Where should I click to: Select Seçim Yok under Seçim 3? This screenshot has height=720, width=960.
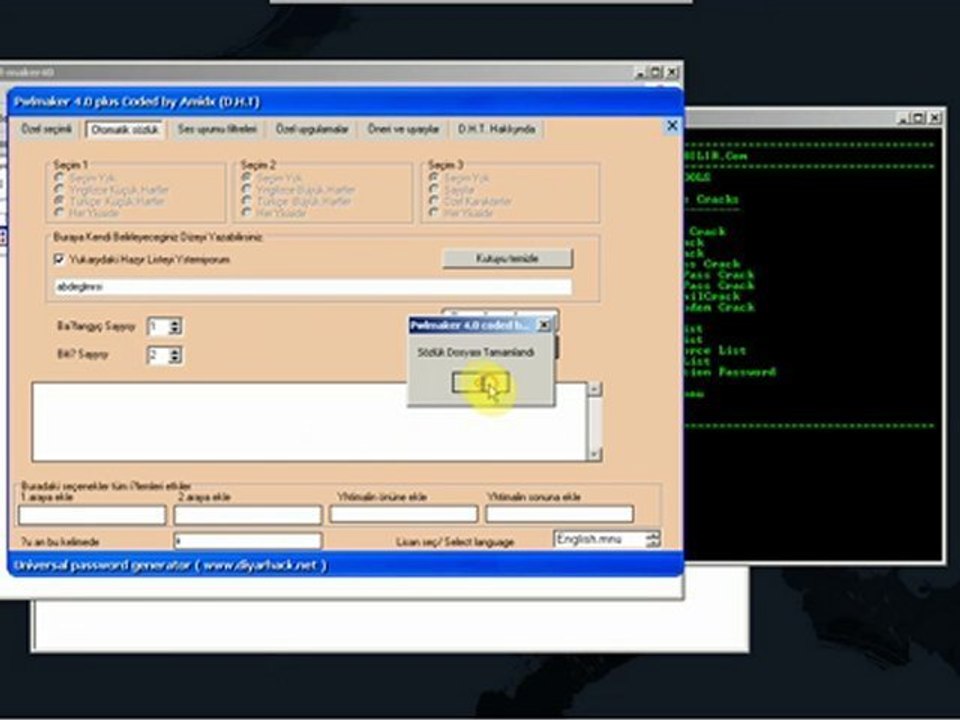(x=434, y=177)
